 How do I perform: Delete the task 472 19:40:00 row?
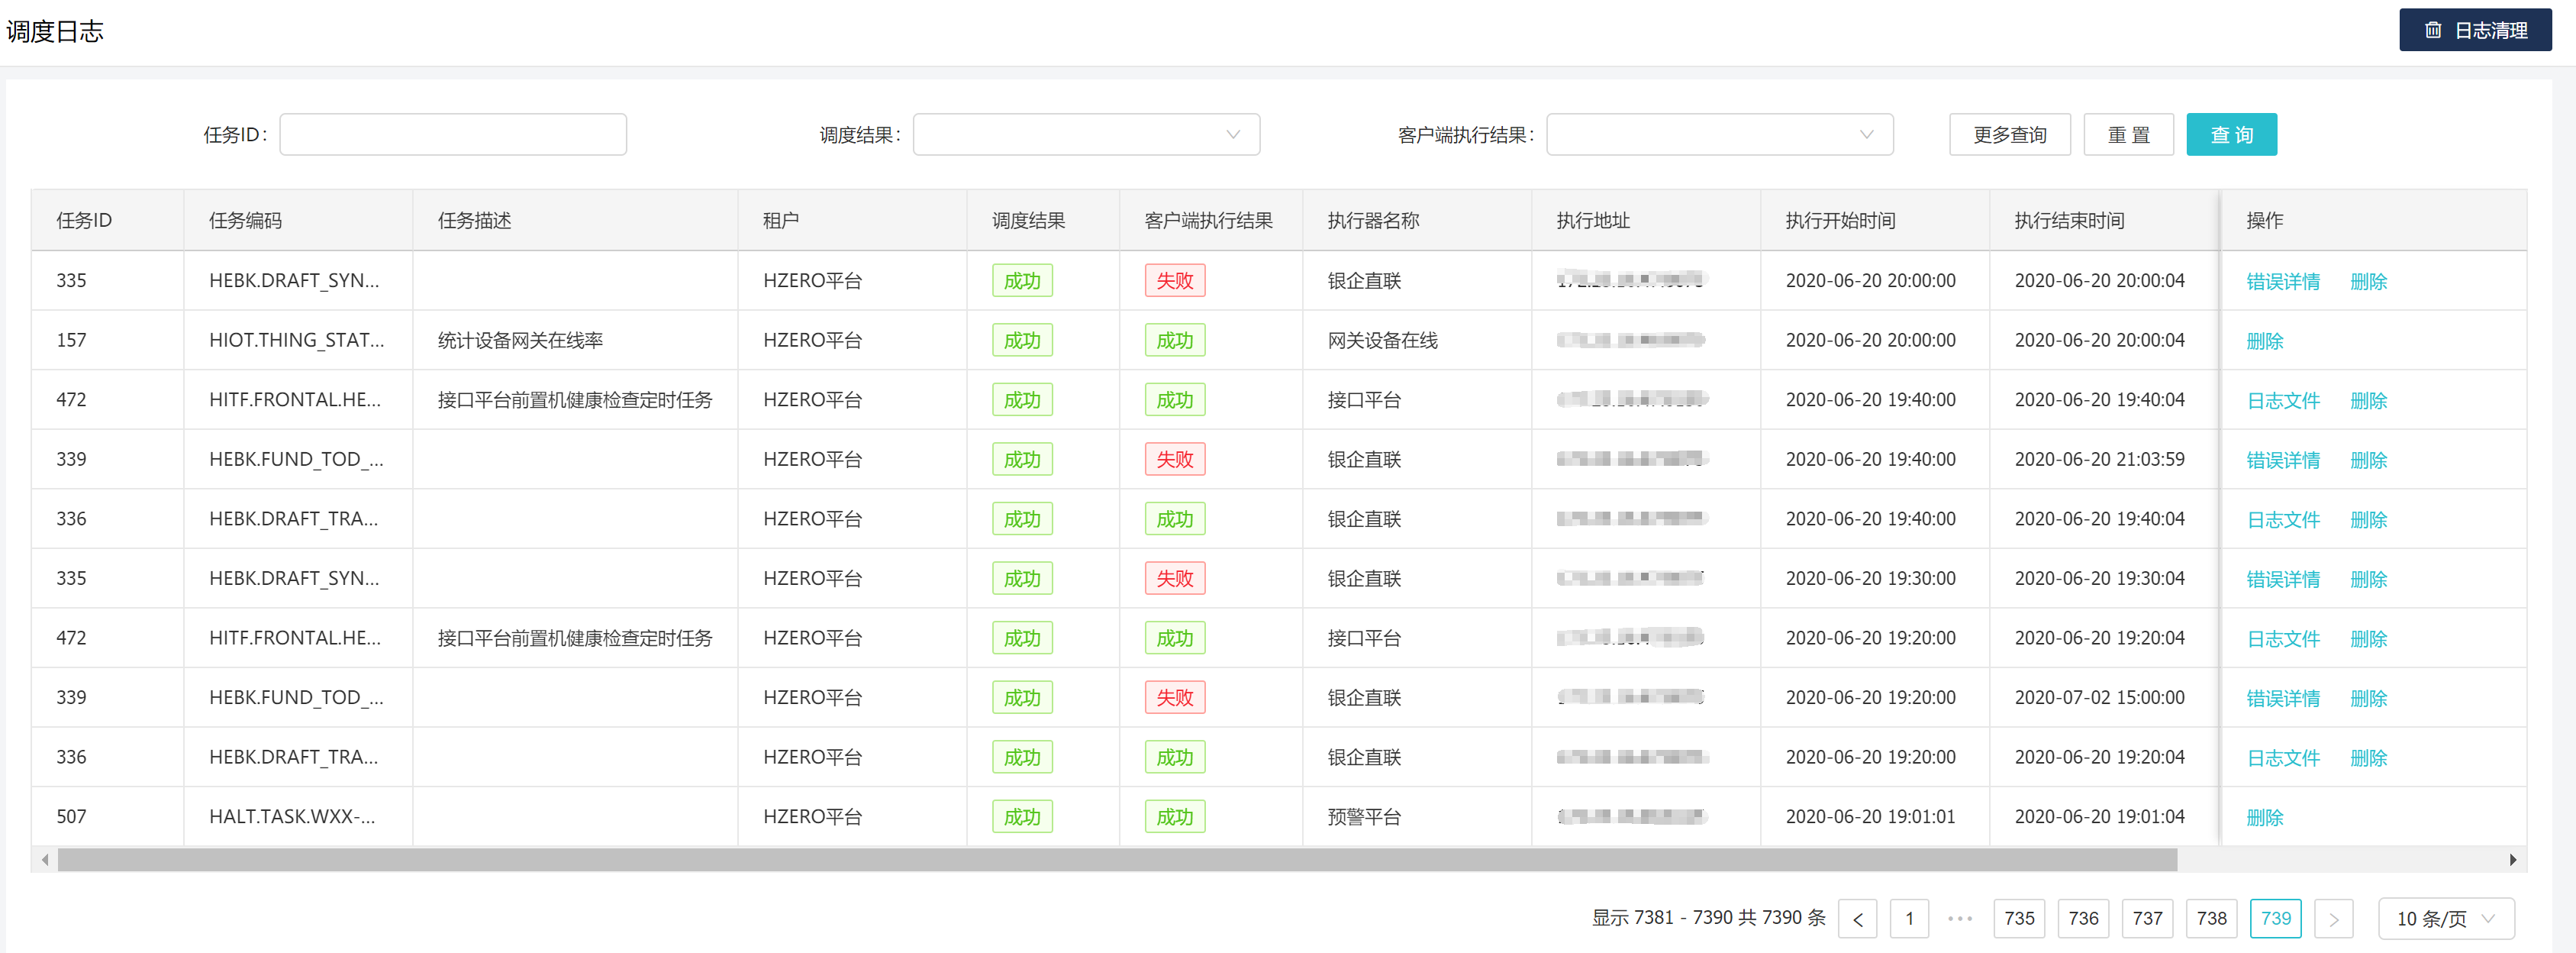tap(2368, 401)
